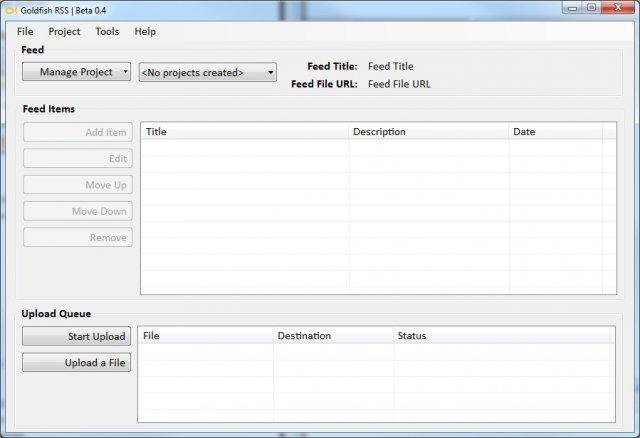Open the Tools menu
The width and height of the screenshot is (640, 438).
[107, 31]
